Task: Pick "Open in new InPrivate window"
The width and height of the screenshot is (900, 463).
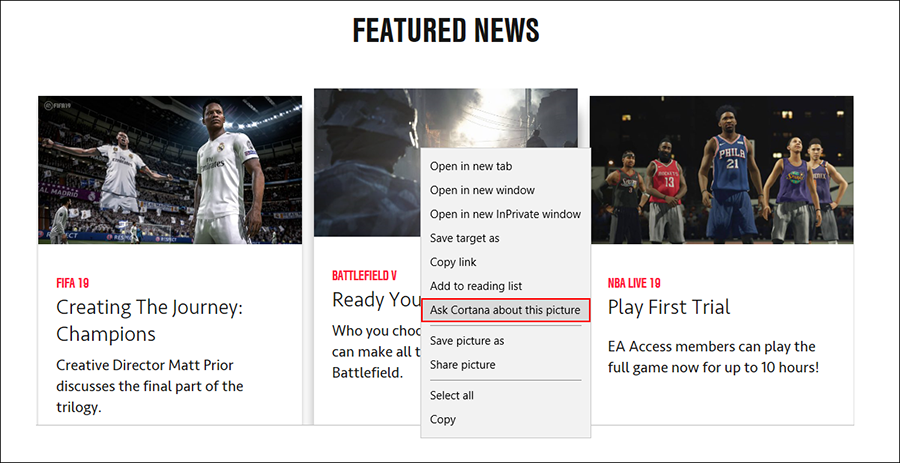Action: (505, 214)
